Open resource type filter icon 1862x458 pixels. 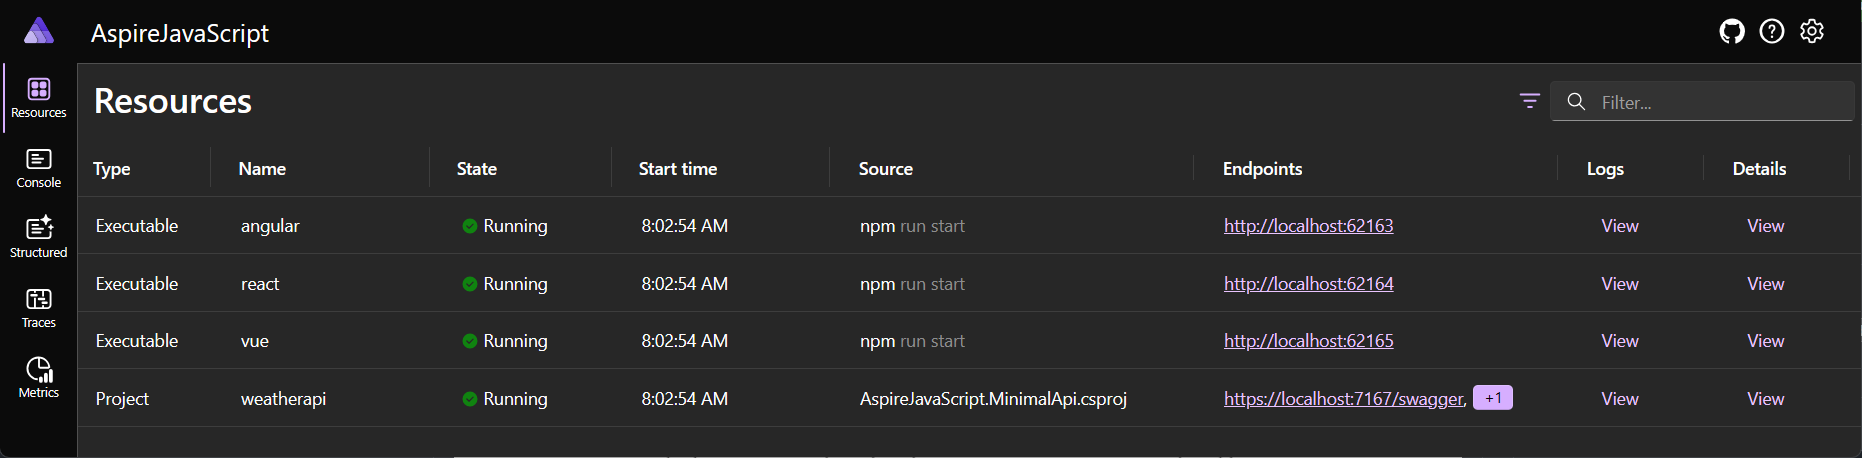click(1529, 101)
